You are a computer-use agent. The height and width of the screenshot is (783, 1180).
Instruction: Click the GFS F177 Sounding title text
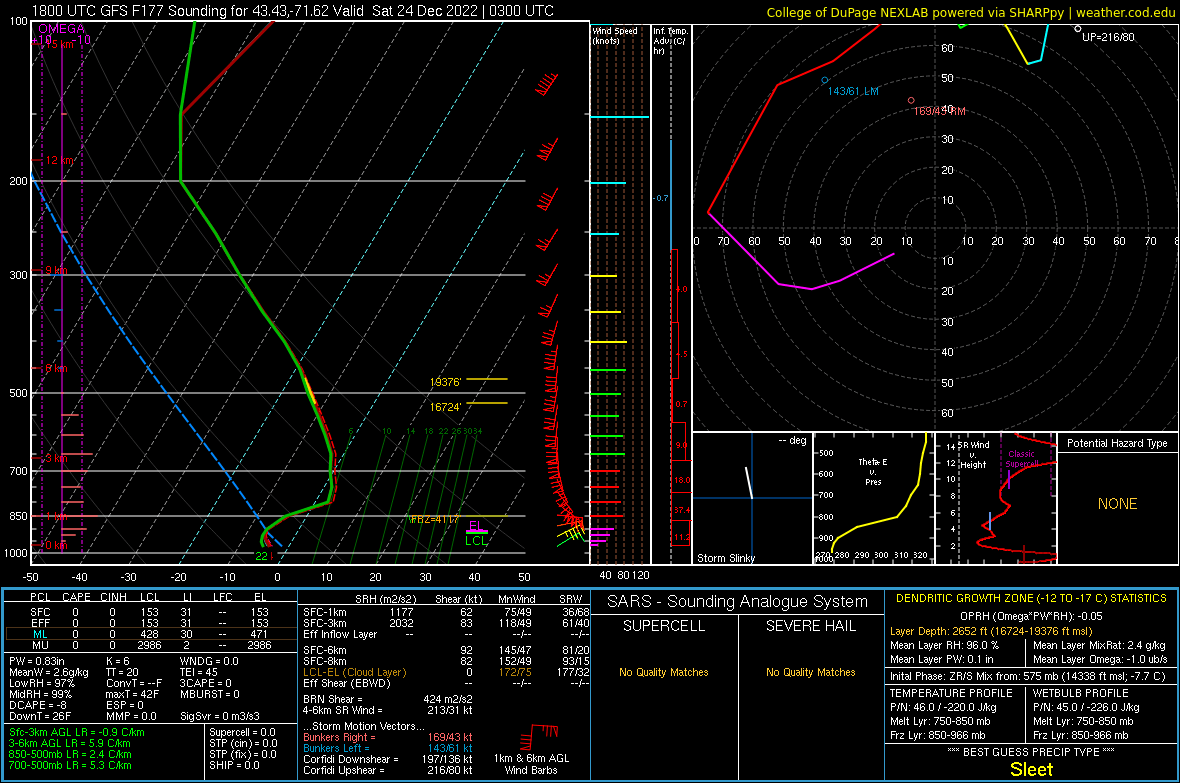[292, 11]
